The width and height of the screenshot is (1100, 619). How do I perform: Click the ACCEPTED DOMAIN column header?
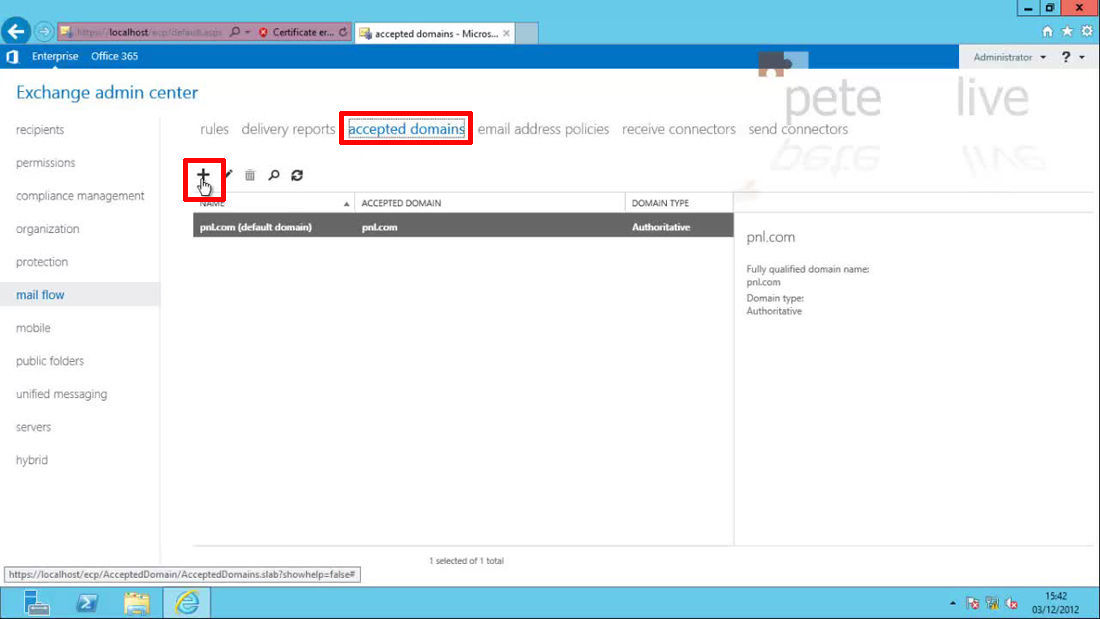click(490, 203)
